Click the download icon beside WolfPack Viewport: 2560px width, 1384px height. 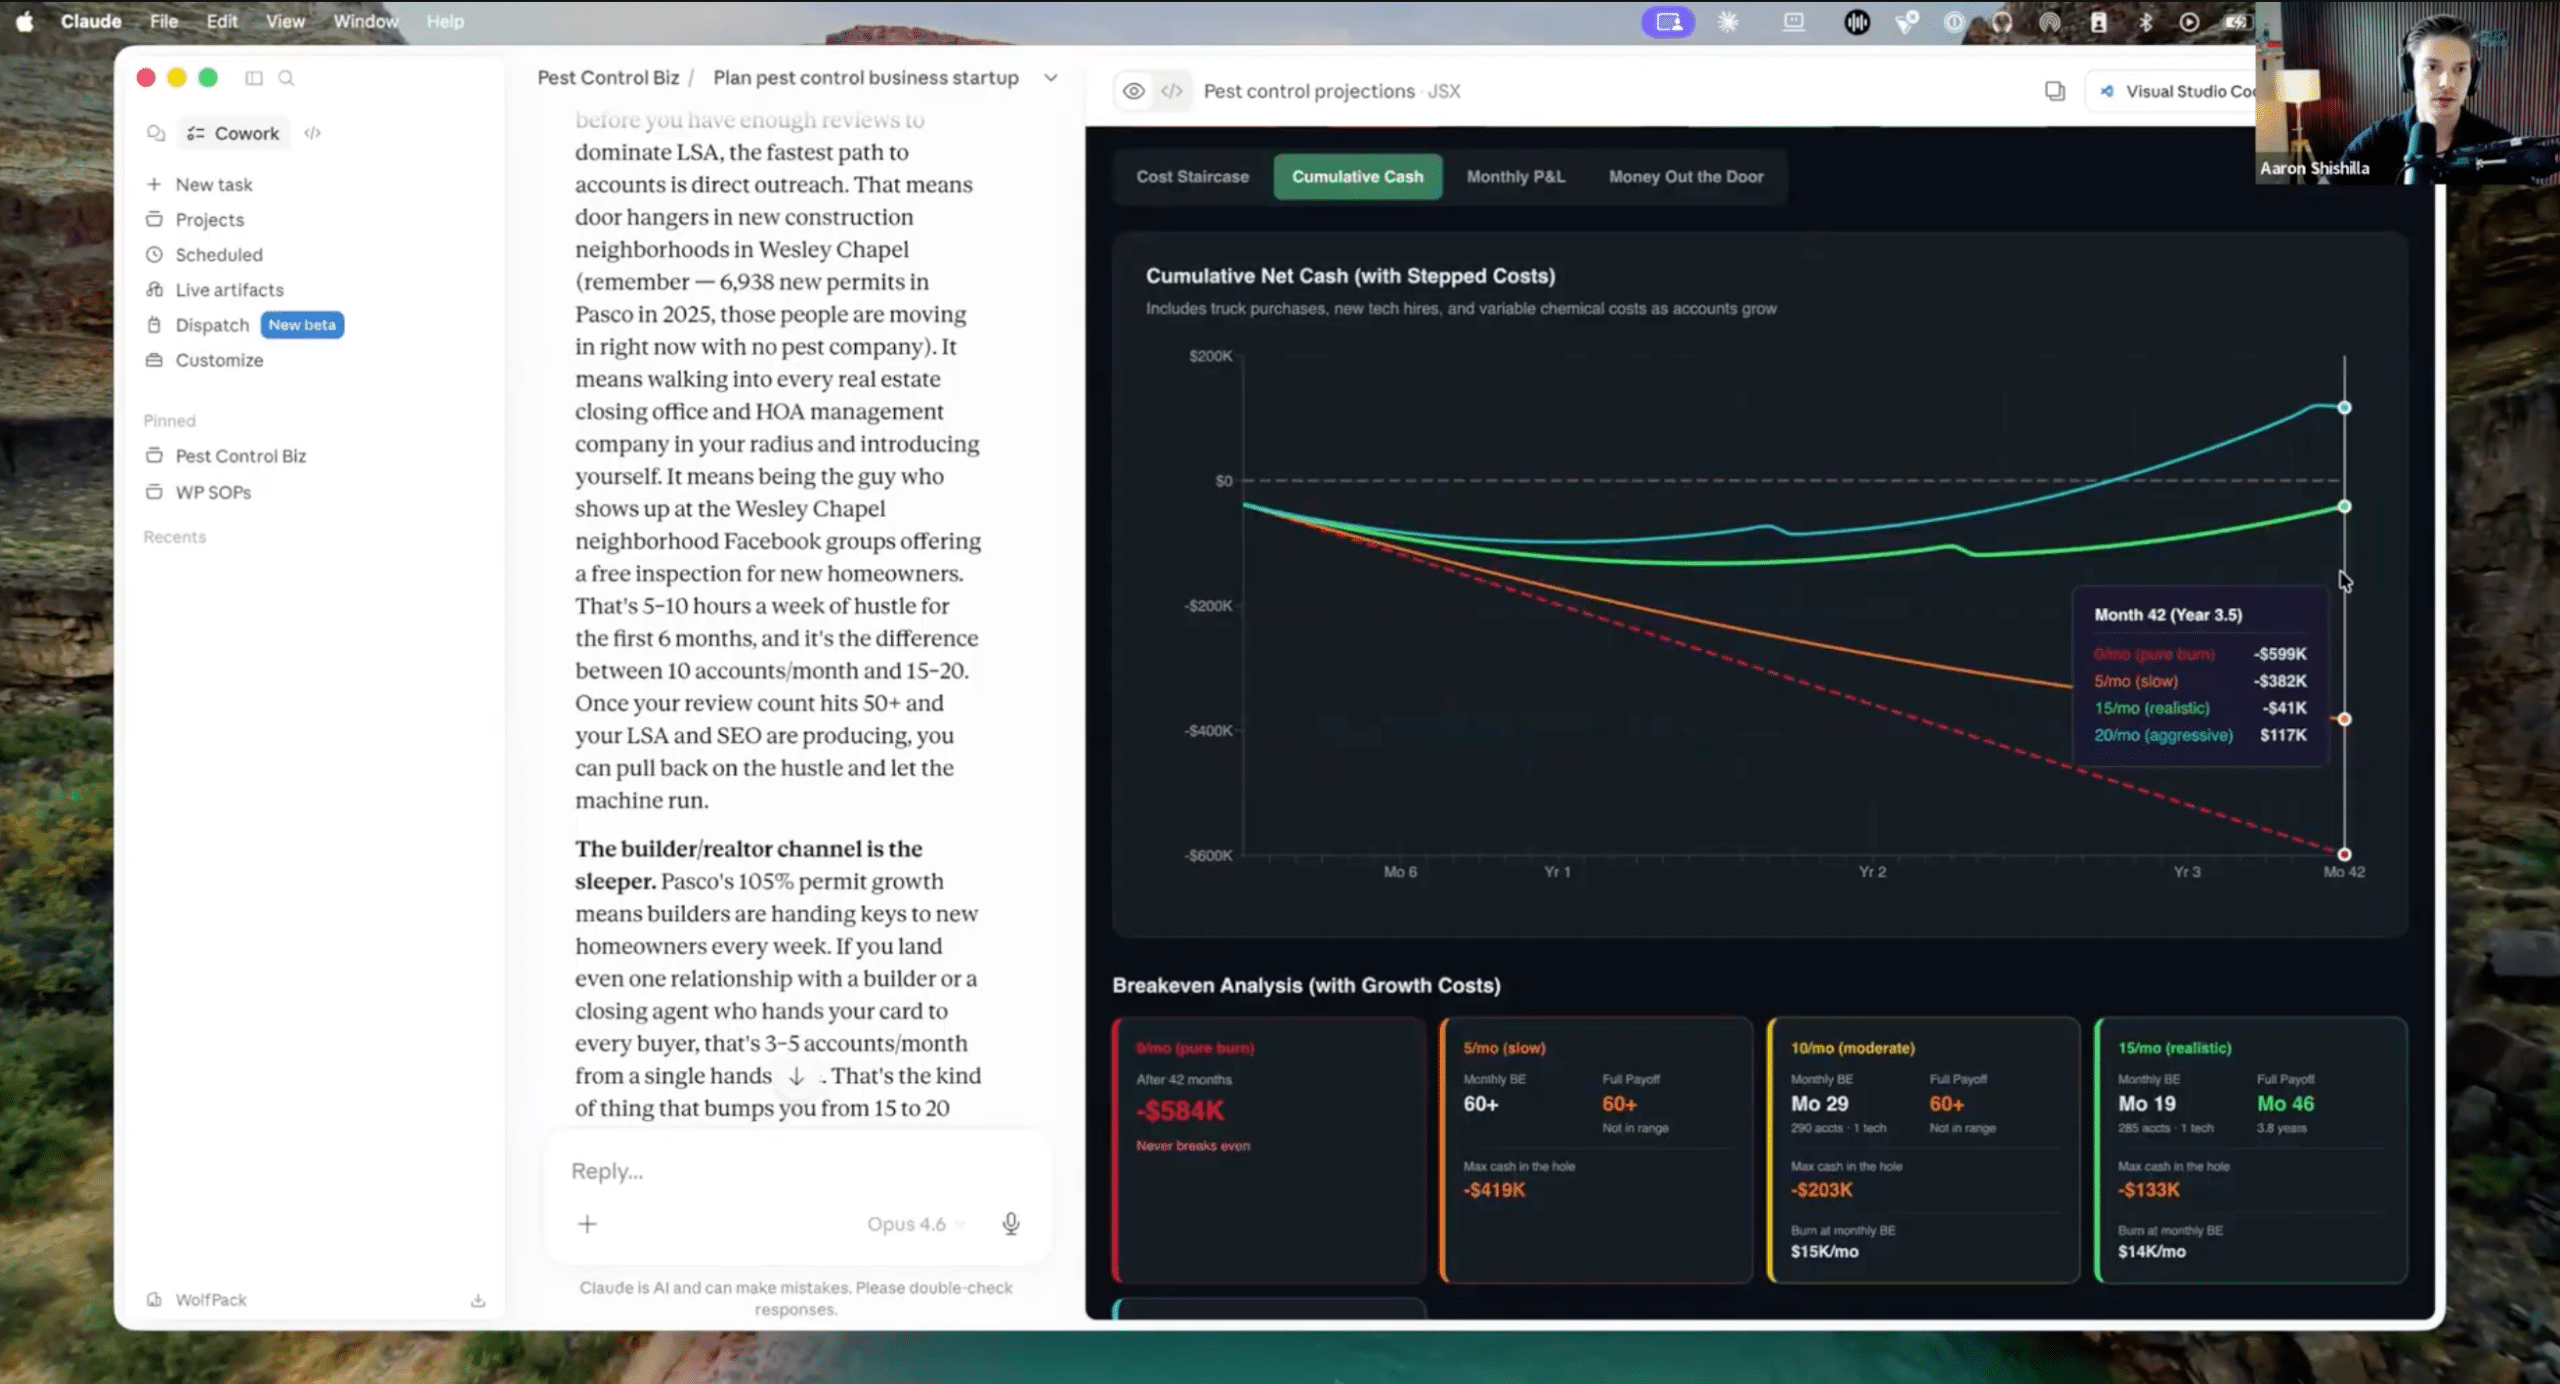(x=478, y=1300)
